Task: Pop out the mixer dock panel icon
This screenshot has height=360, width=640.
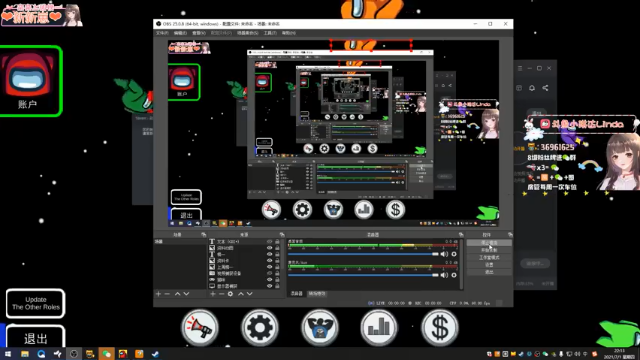Action: click(x=461, y=235)
